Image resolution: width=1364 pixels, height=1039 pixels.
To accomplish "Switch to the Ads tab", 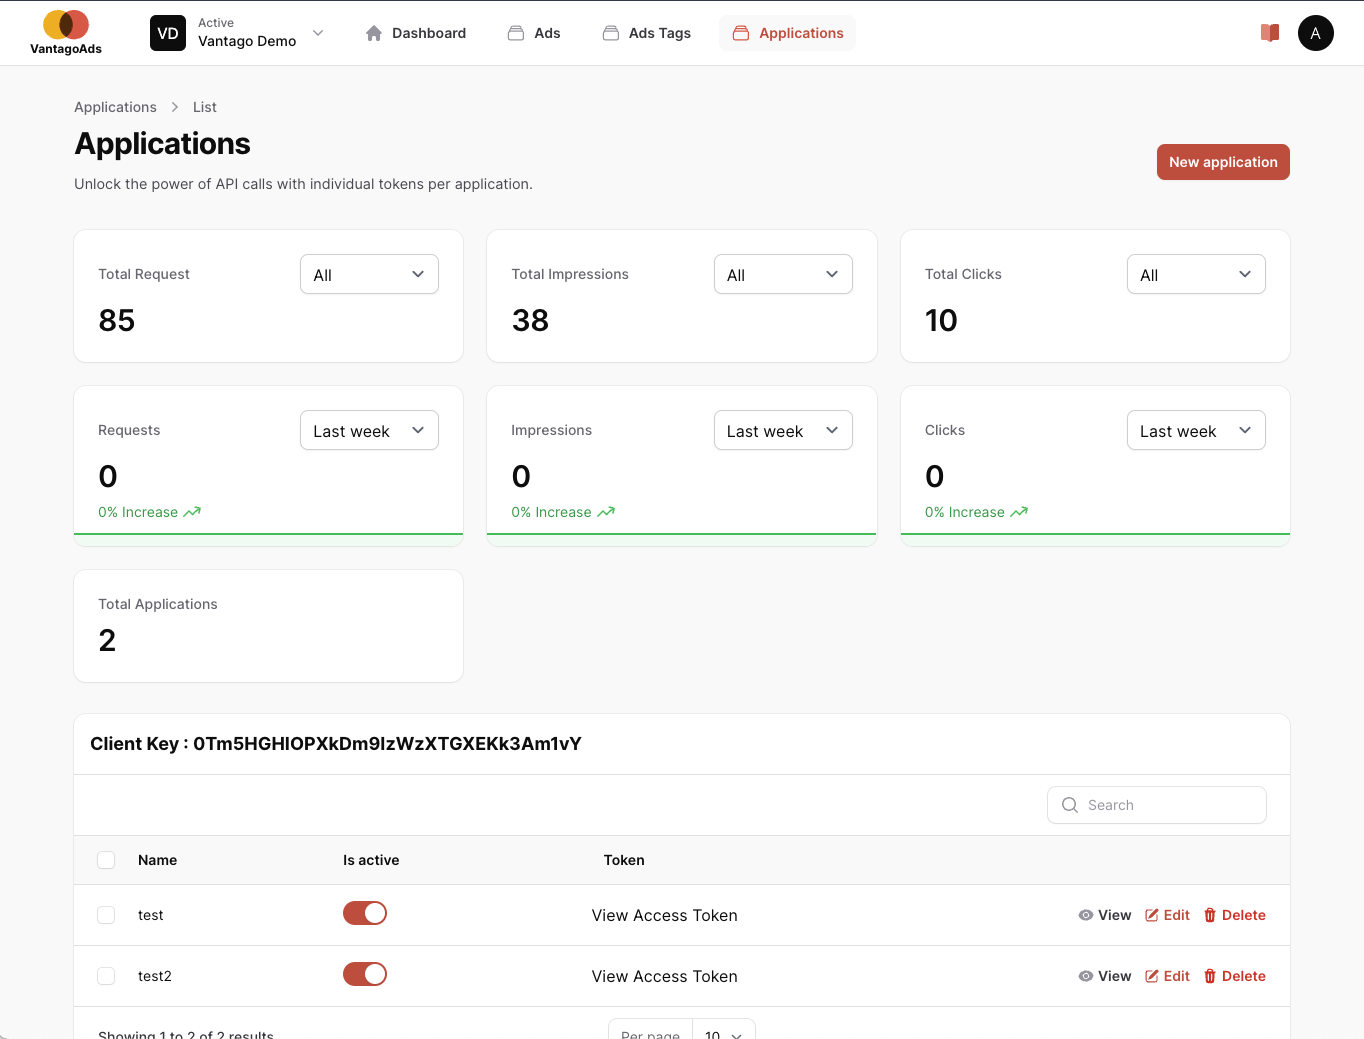I will point(534,33).
